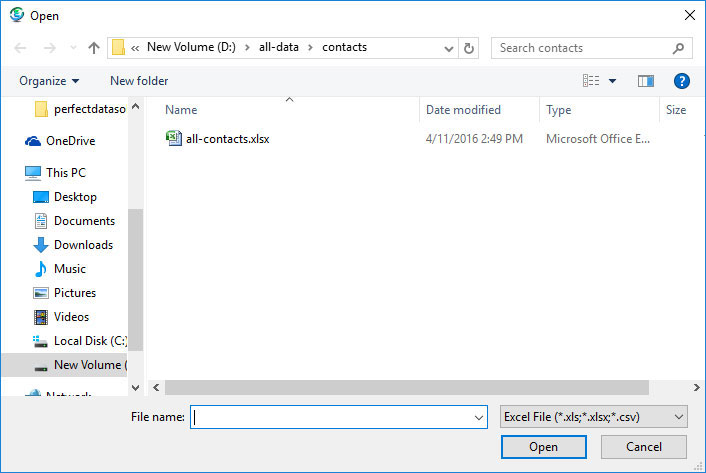
Task: Expand the File name history dropdown
Action: click(478, 417)
